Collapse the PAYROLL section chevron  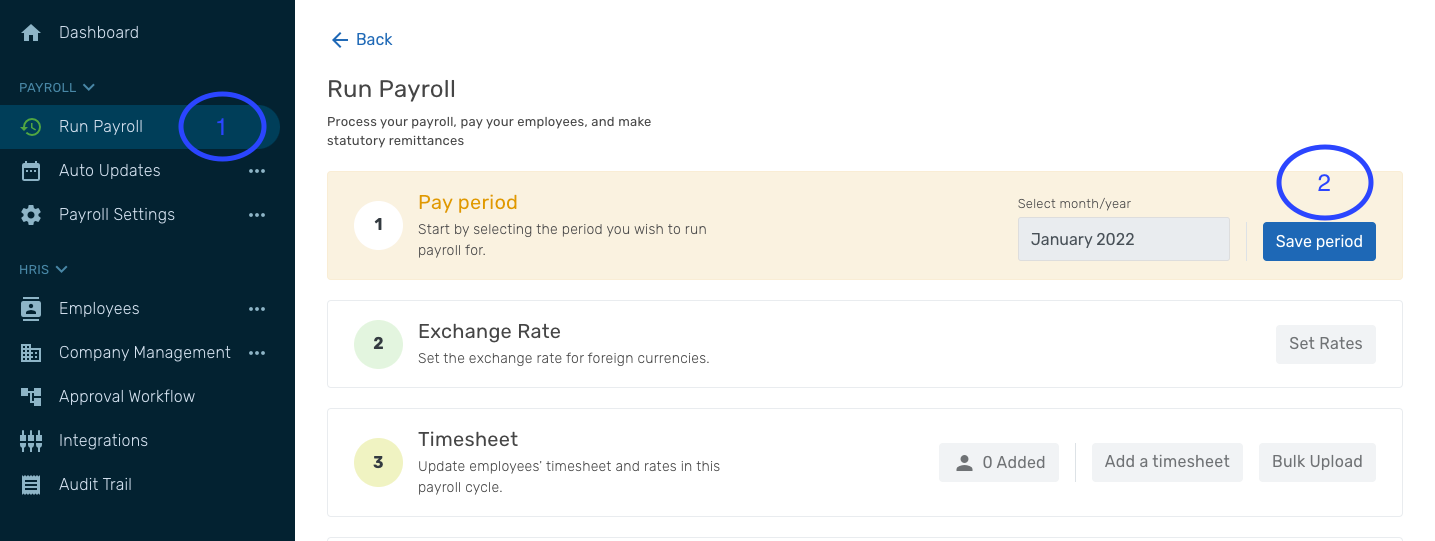[88, 88]
